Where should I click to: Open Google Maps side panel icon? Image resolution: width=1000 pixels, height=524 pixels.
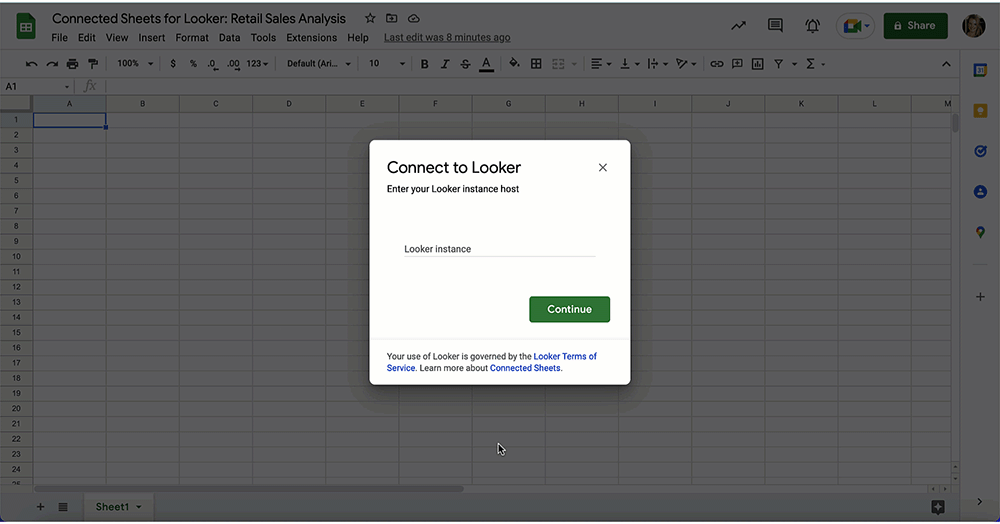[980, 232]
